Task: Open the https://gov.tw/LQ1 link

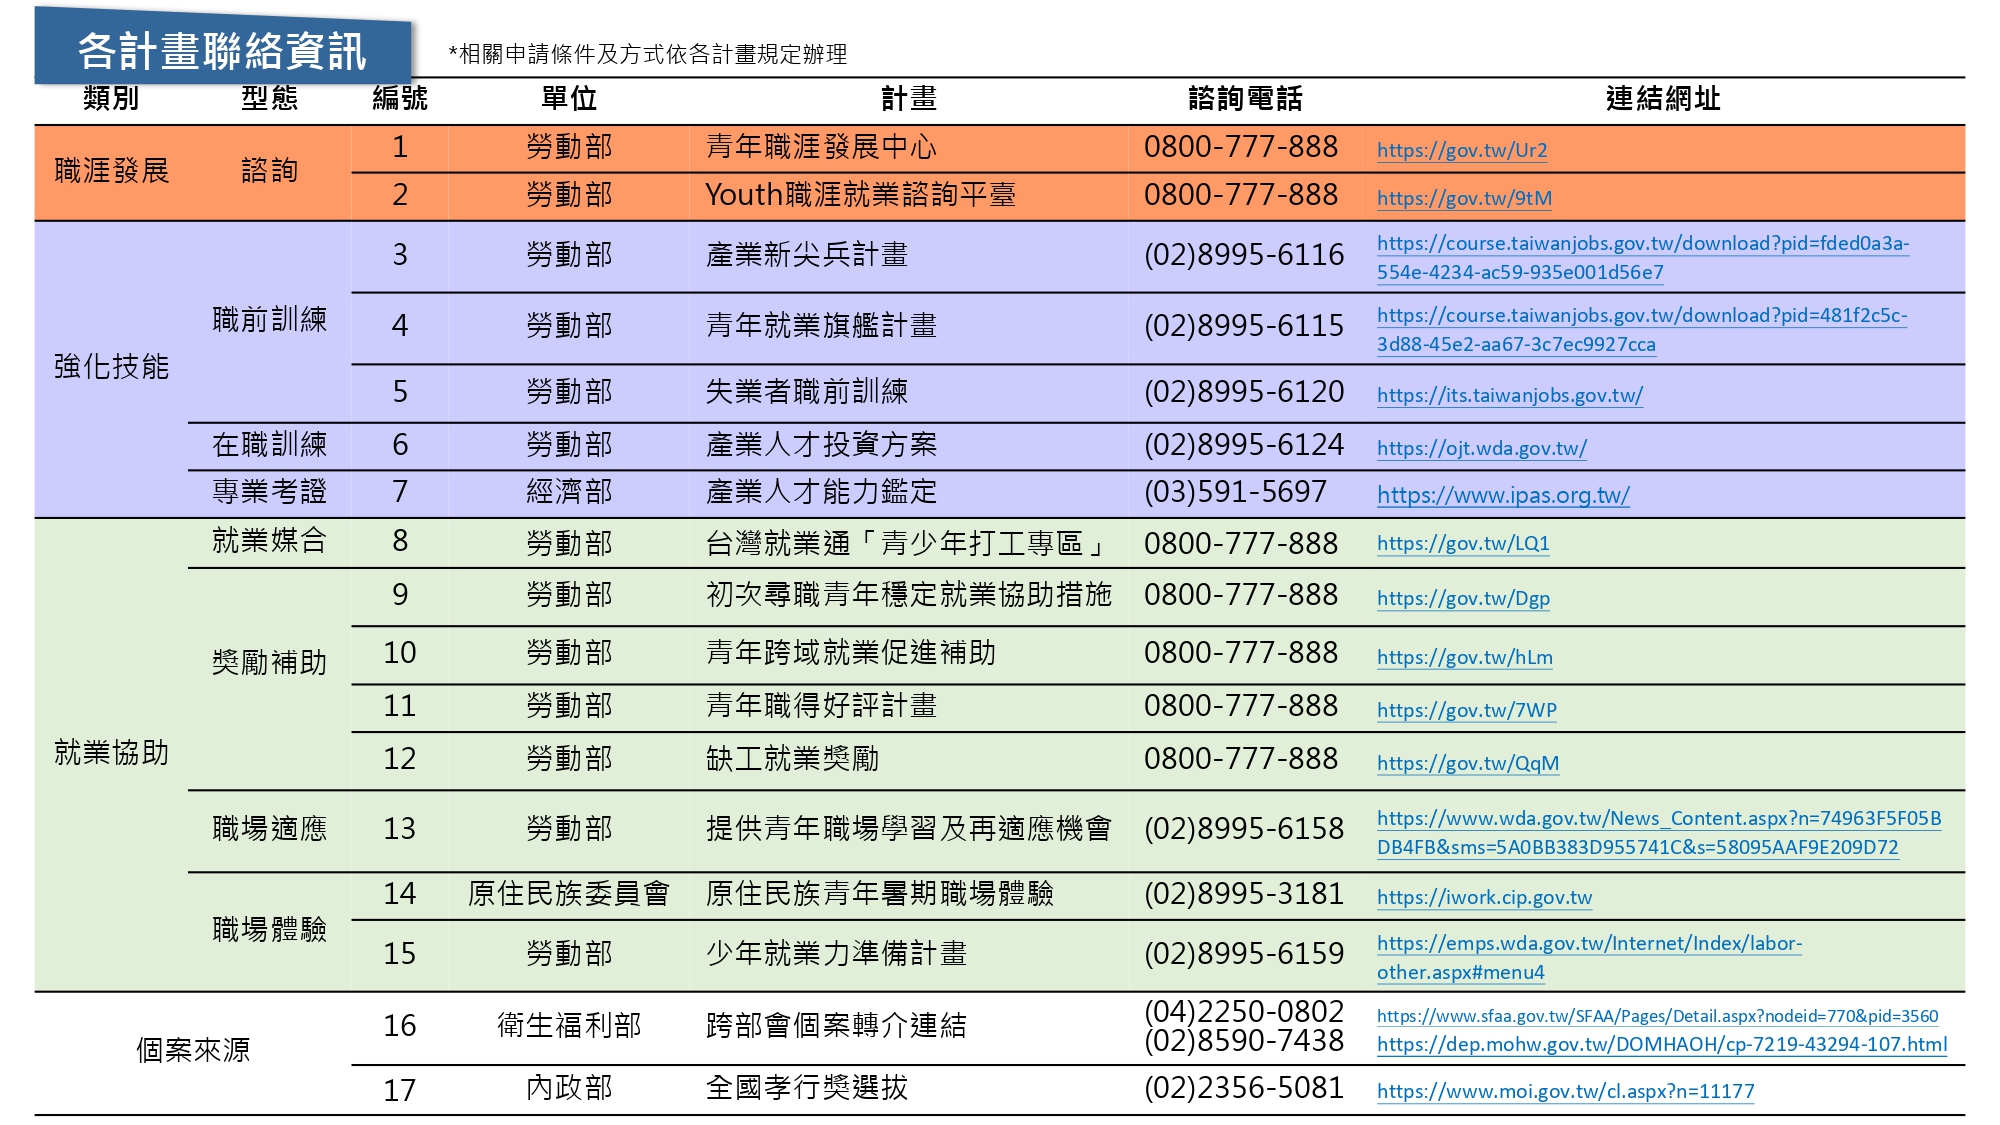Action: [1462, 543]
